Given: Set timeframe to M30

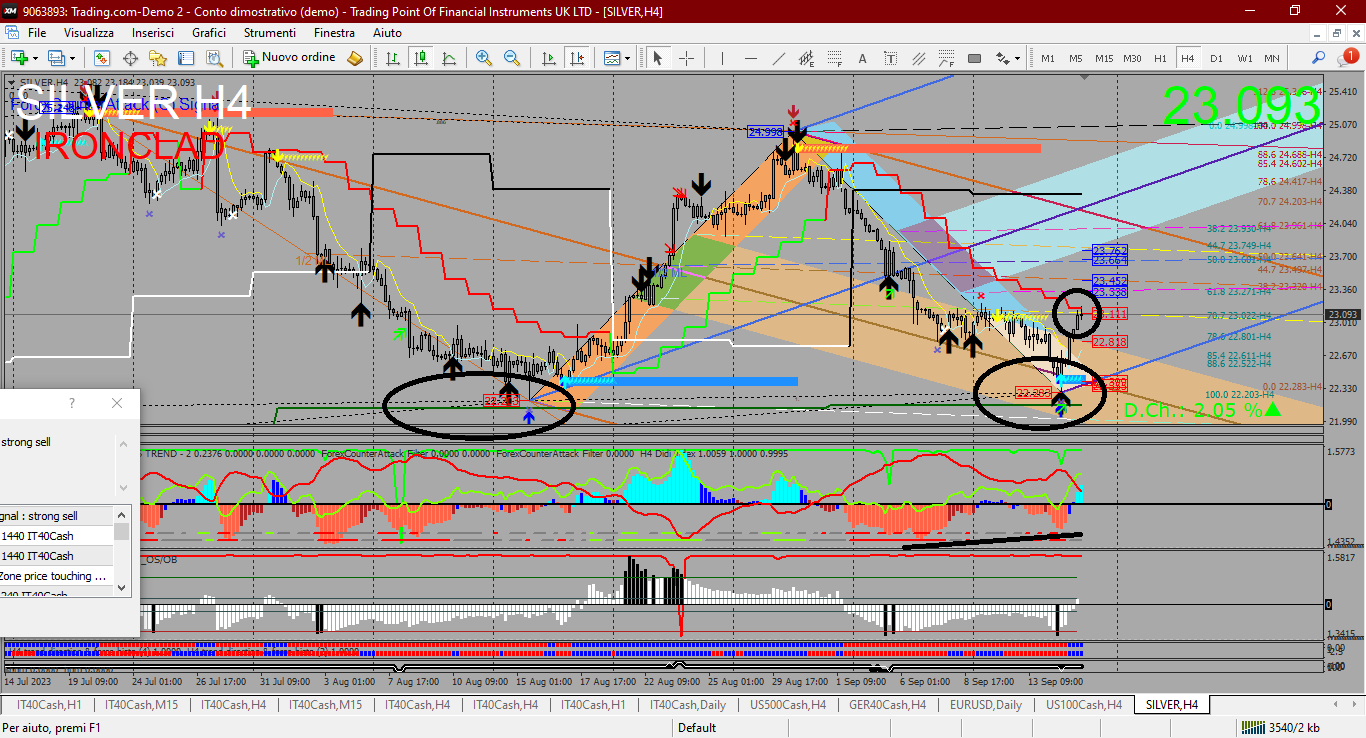Looking at the screenshot, I should pyautogui.click(x=1132, y=58).
